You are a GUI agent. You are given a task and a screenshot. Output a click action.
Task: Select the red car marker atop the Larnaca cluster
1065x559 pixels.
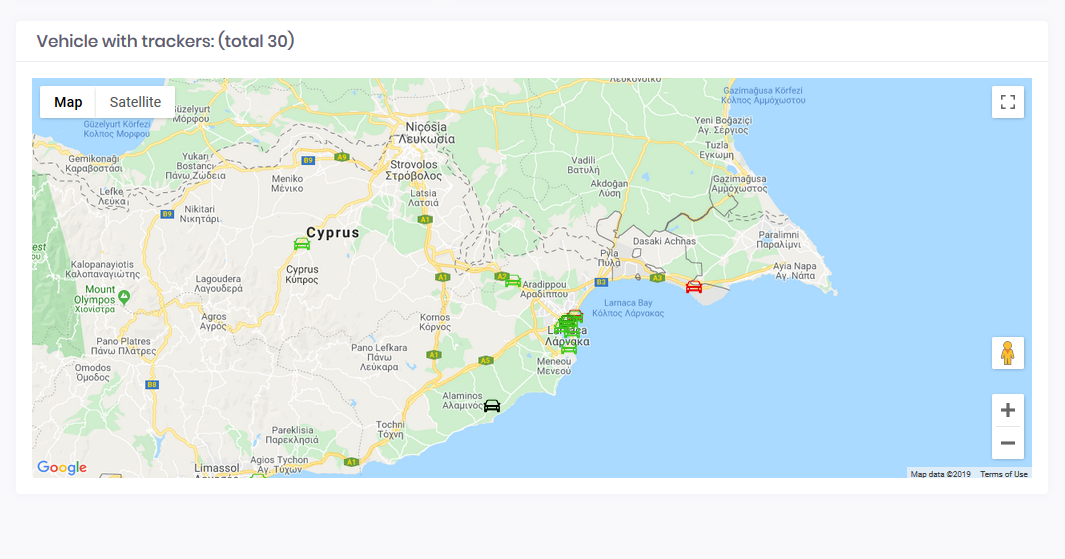pos(576,314)
